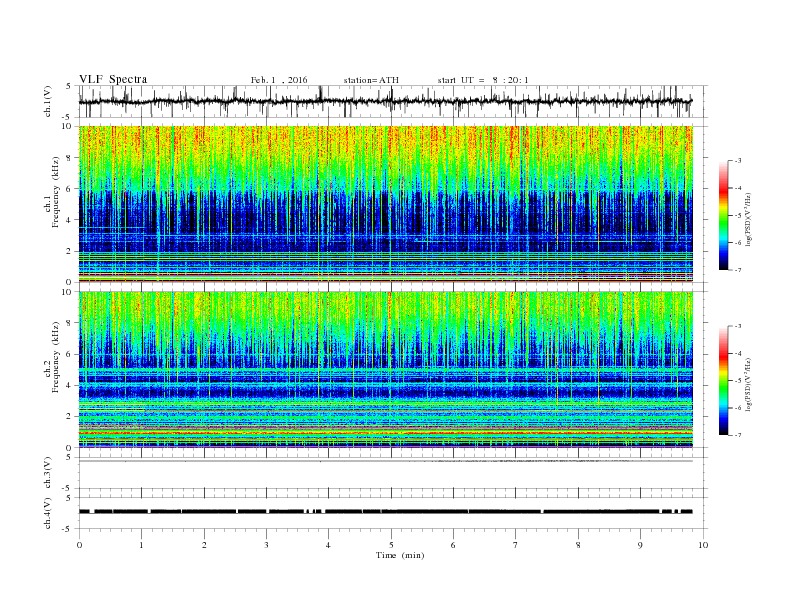792x612 pixels.
Task: Click the ch.2 spectrogram color scale bar
Action: 723,380
